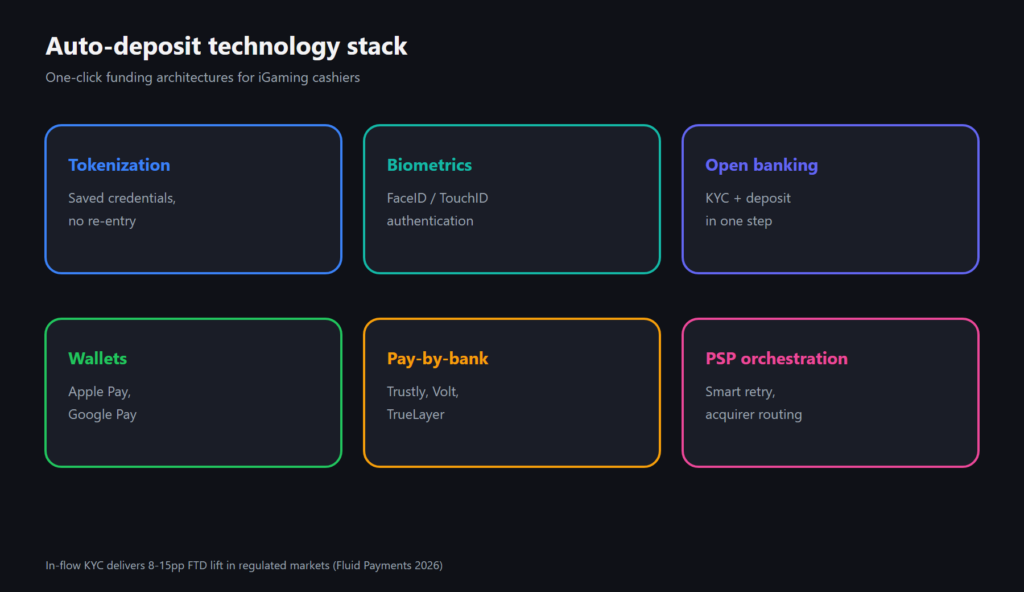Click the orange-bordered Pay-by-bank box
The height and width of the screenshot is (592, 1024).
tap(512, 393)
